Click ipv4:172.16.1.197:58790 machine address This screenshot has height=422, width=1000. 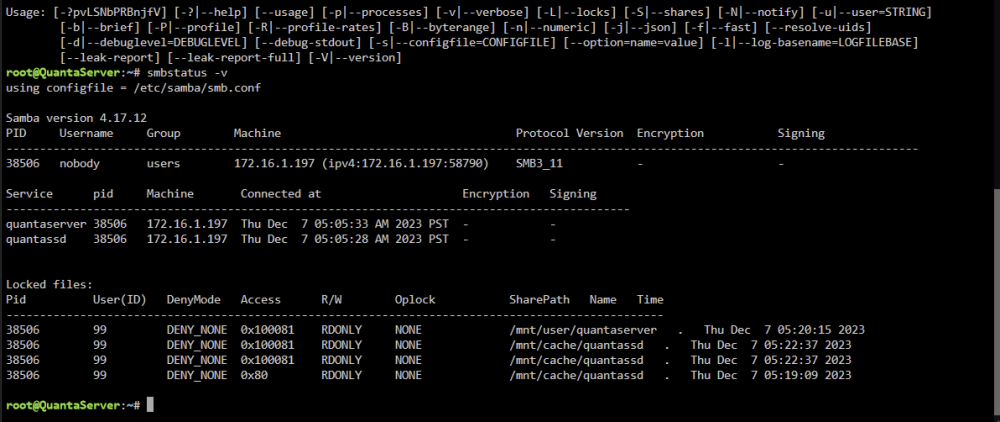coord(403,164)
